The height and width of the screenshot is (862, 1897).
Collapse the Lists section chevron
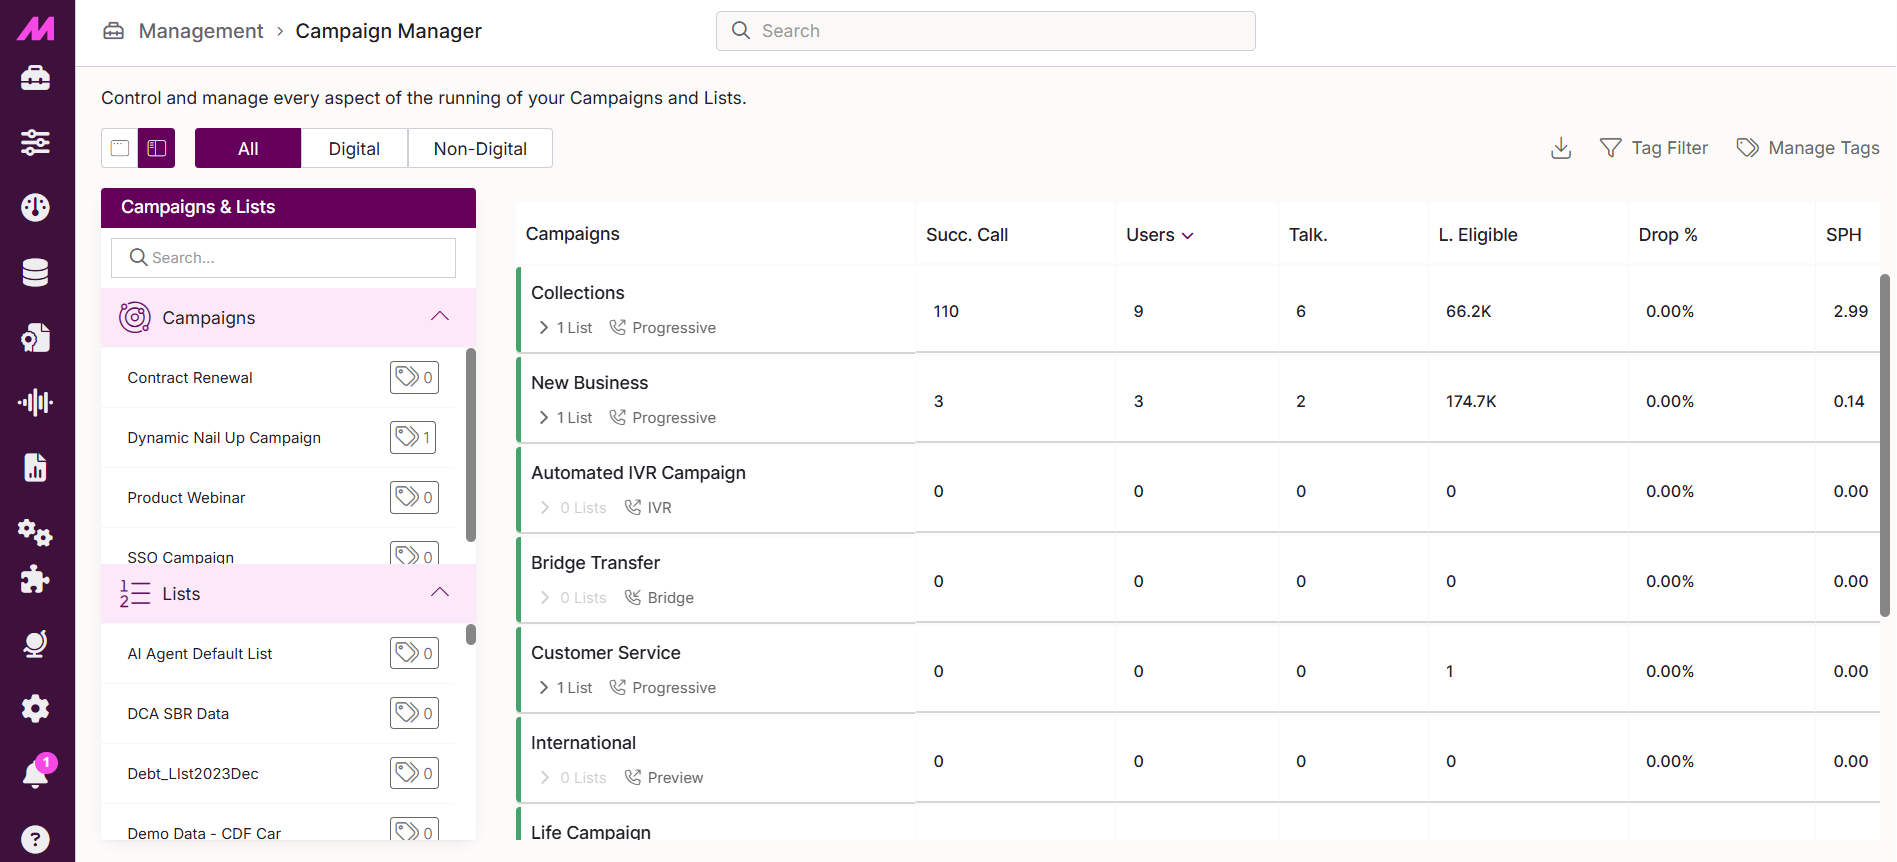click(439, 593)
